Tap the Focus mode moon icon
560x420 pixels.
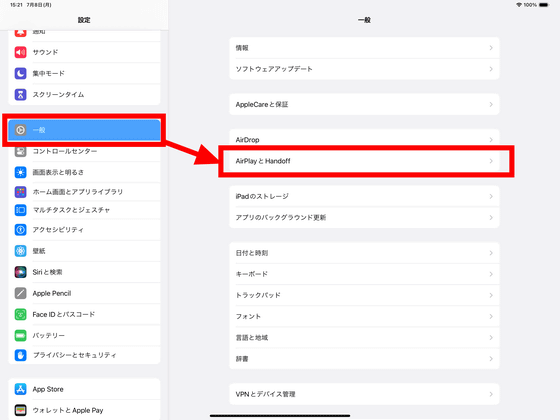click(x=20, y=74)
